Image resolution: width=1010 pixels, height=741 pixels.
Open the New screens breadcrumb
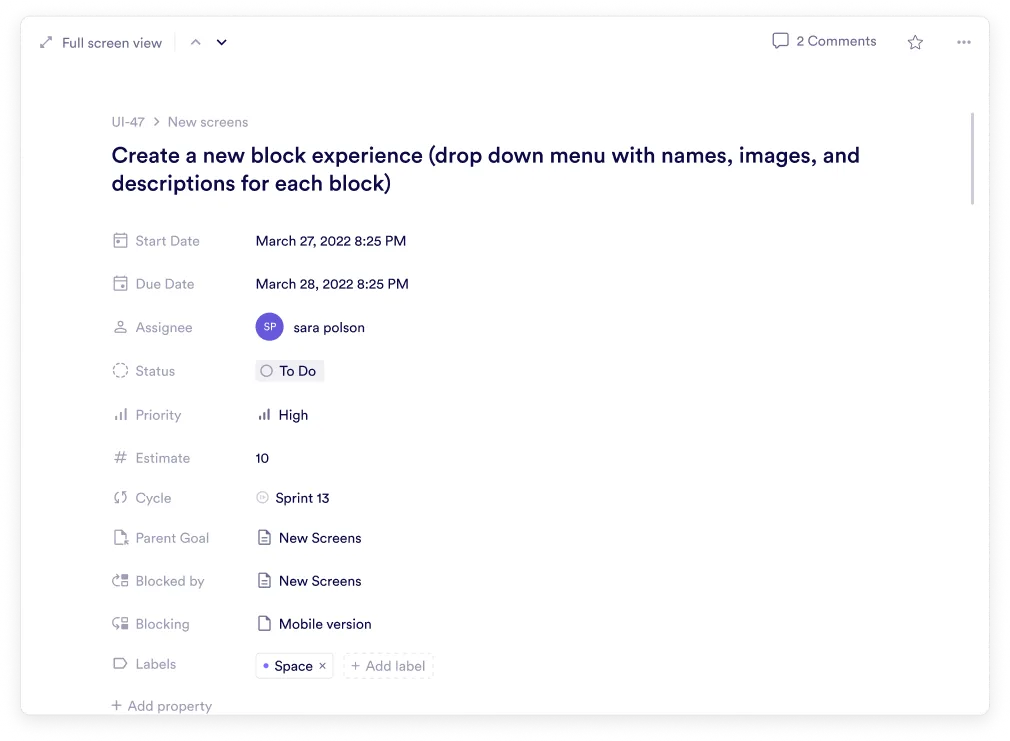tap(208, 122)
